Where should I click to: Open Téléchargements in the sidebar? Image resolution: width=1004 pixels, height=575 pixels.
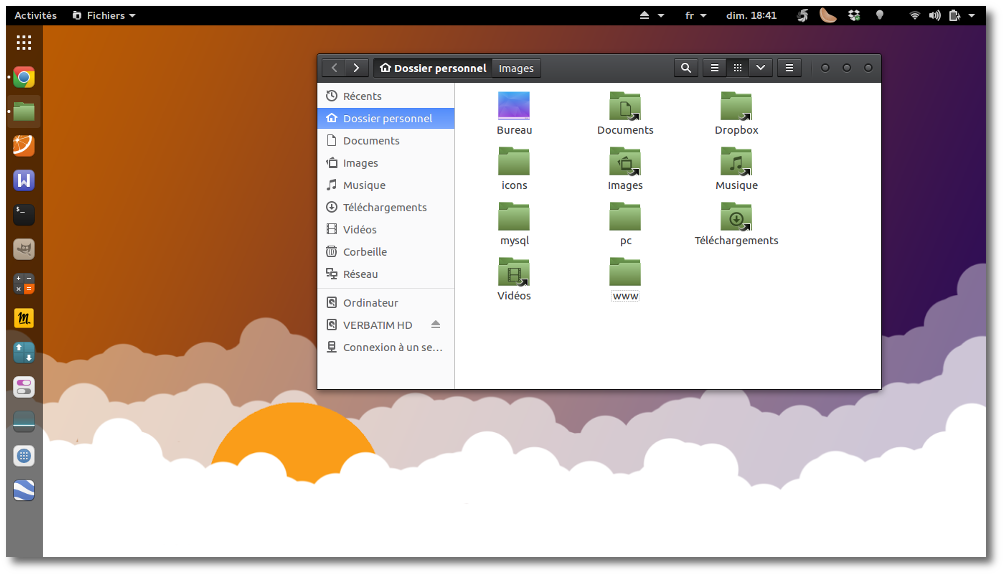pos(385,207)
